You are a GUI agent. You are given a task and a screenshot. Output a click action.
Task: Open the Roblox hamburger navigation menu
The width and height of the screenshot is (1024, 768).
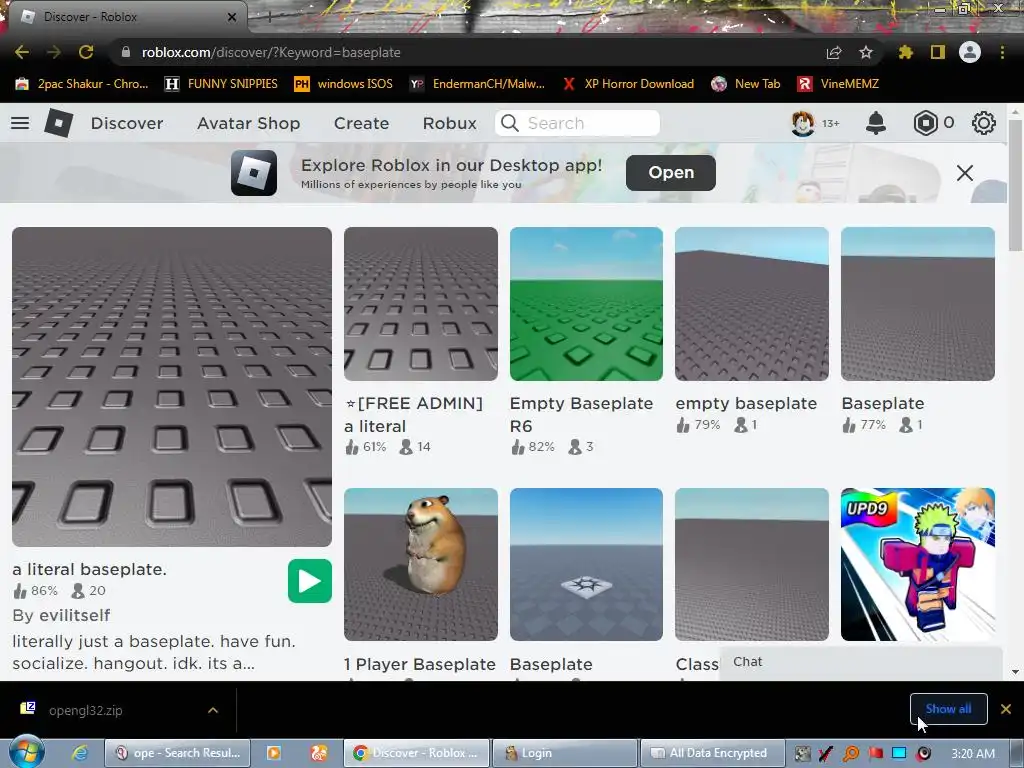pos(20,123)
